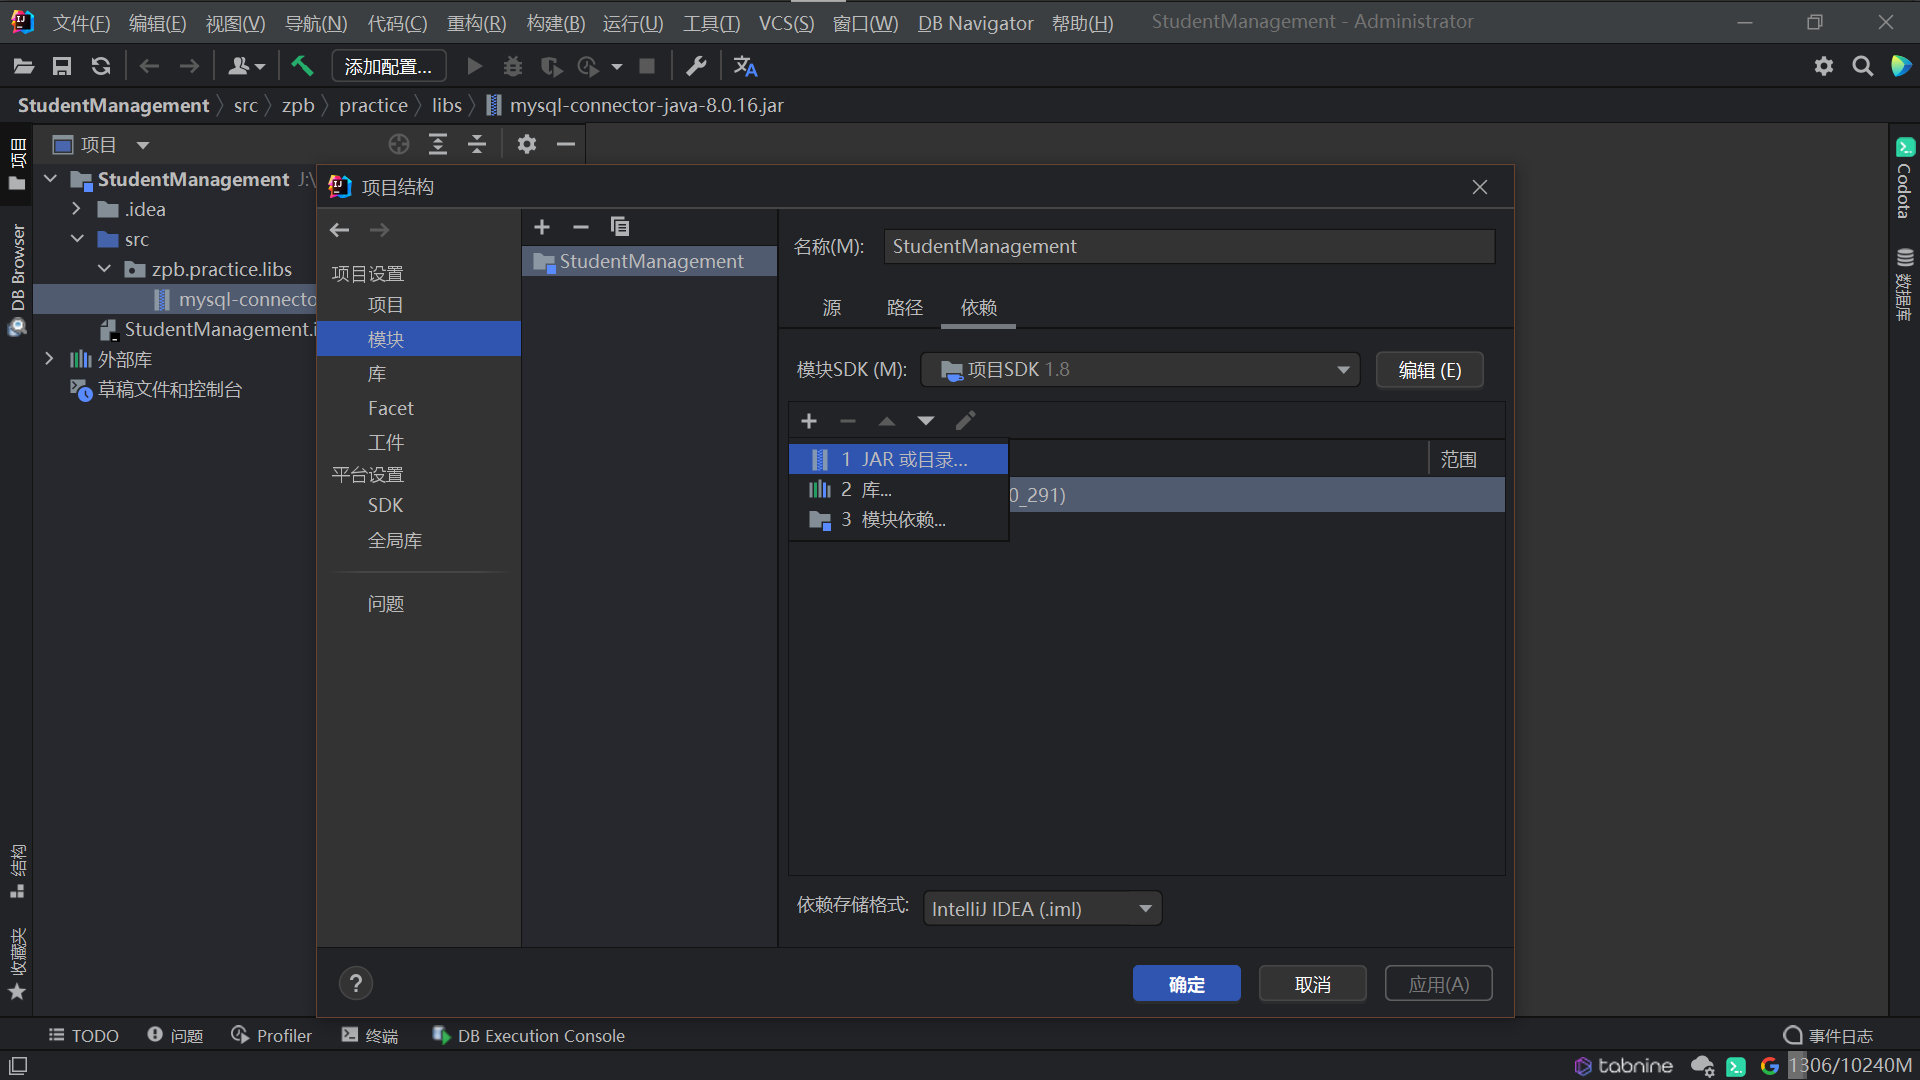Switch to the 路径 tab
The image size is (1920, 1080).
click(x=904, y=308)
